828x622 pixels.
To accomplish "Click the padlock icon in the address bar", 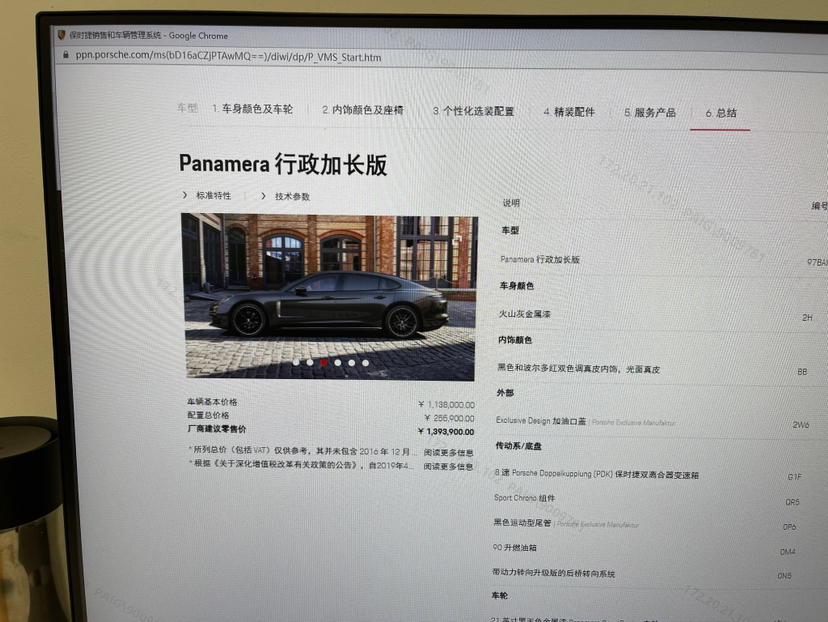I will 66,54.
